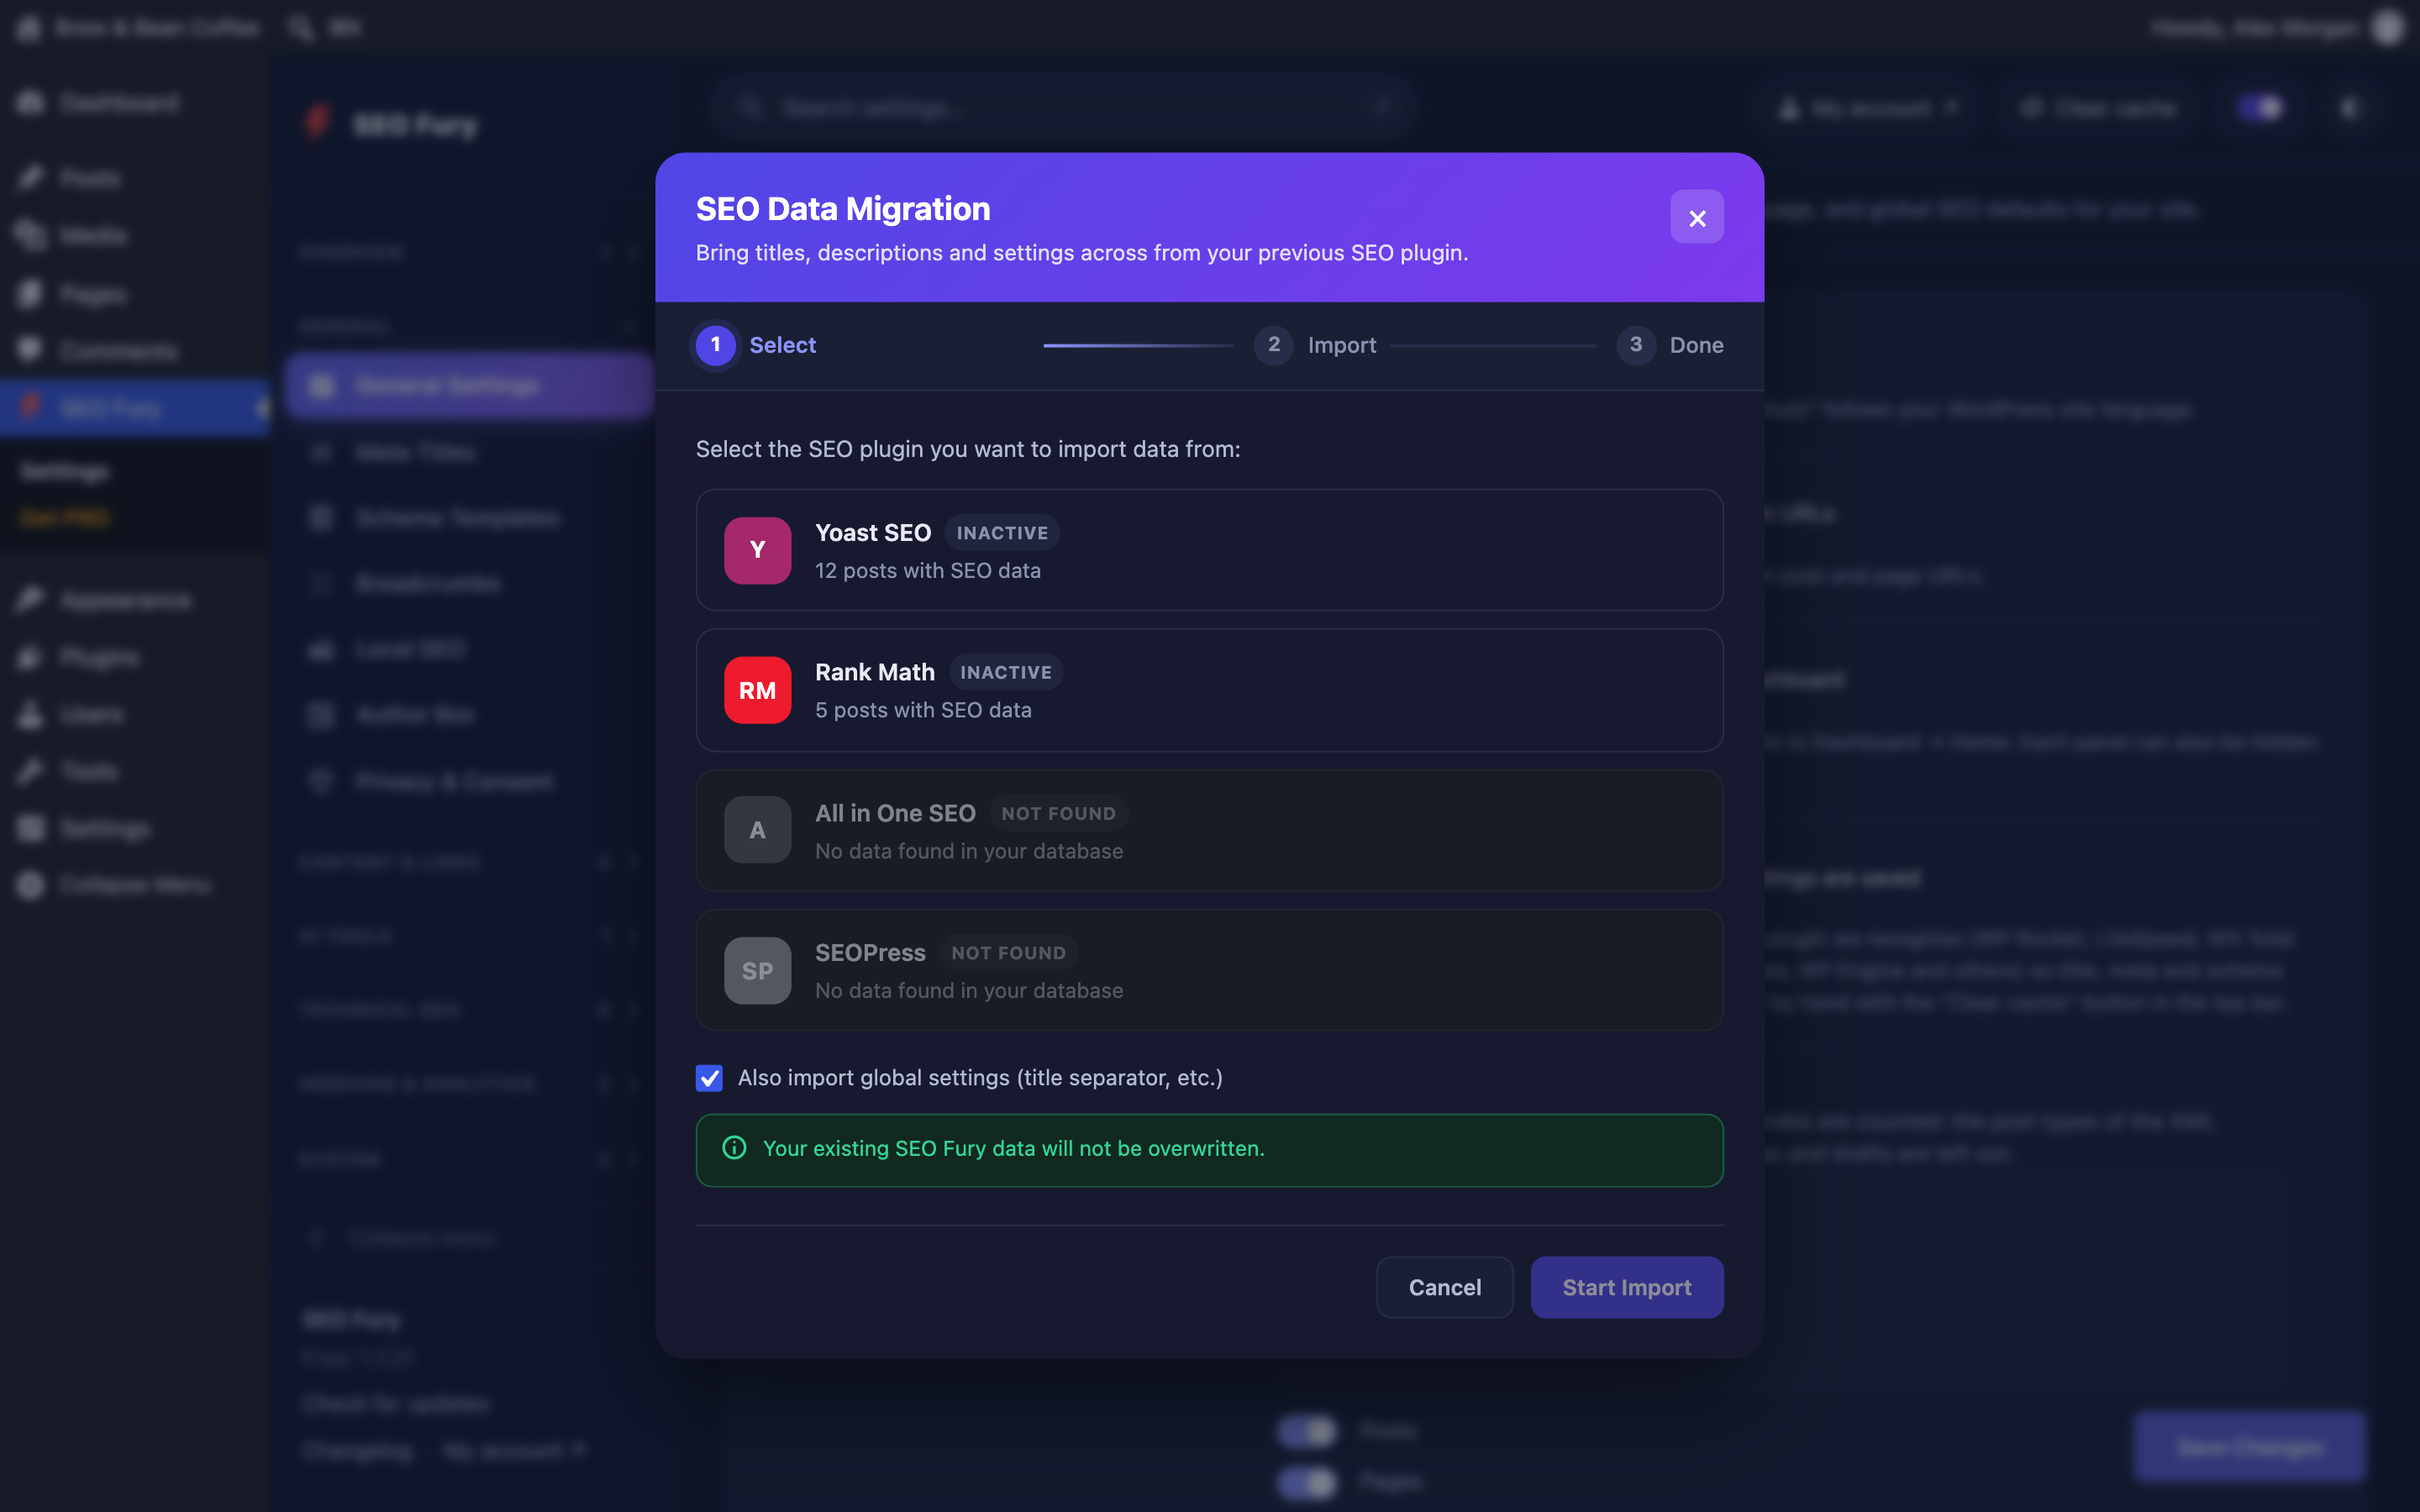Click step 2 Import in wizard

(x=1315, y=345)
